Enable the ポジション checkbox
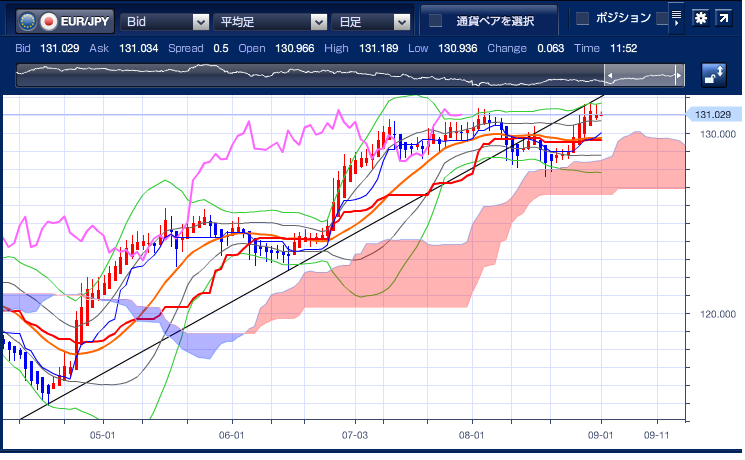The width and height of the screenshot is (745, 460). (582, 19)
